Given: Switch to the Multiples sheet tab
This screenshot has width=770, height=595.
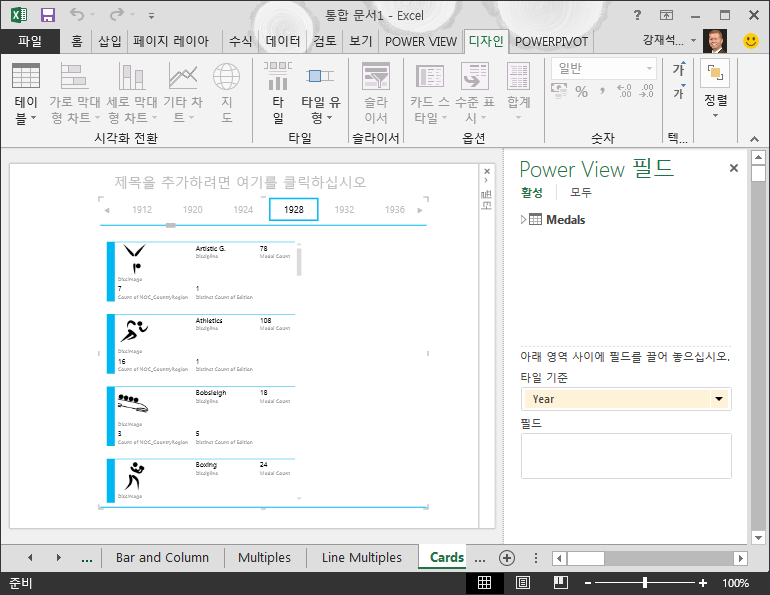Looking at the screenshot, I should [264, 558].
